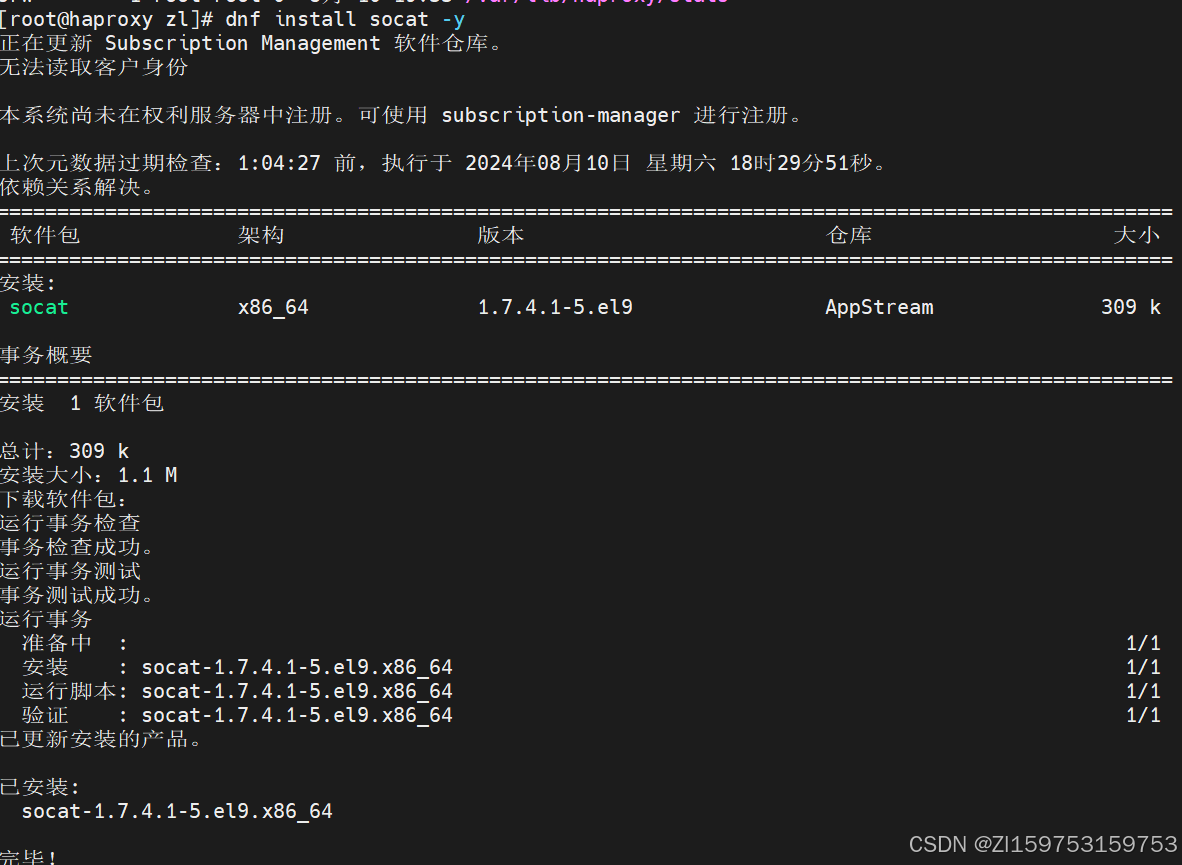Click the version 1.7.4.1-5.el9 text

coord(555,307)
